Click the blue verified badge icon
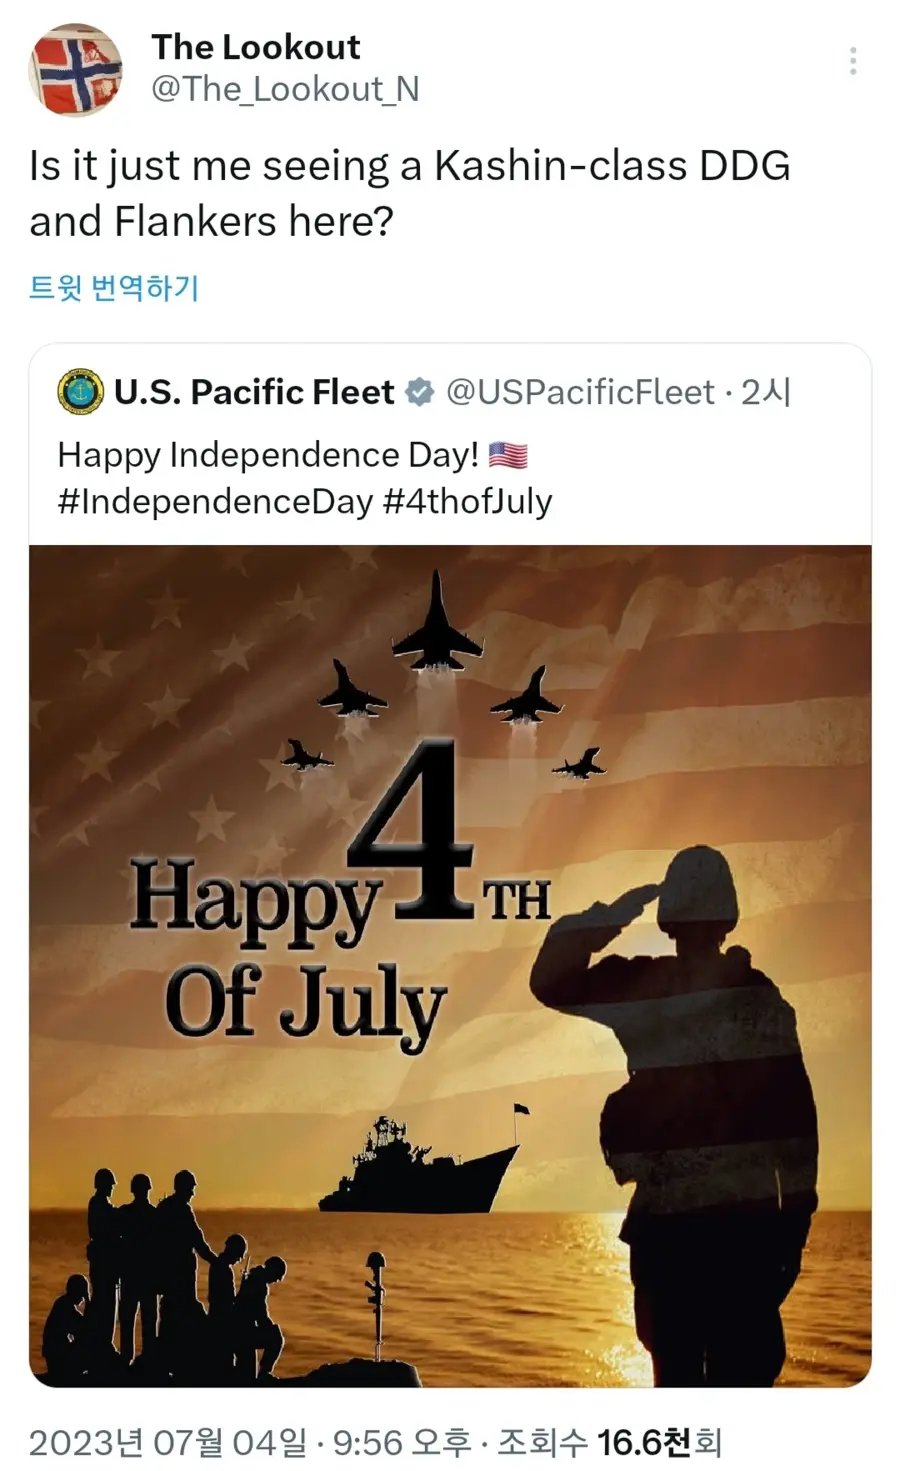Viewport: 900px width, 1471px height. 420,392
